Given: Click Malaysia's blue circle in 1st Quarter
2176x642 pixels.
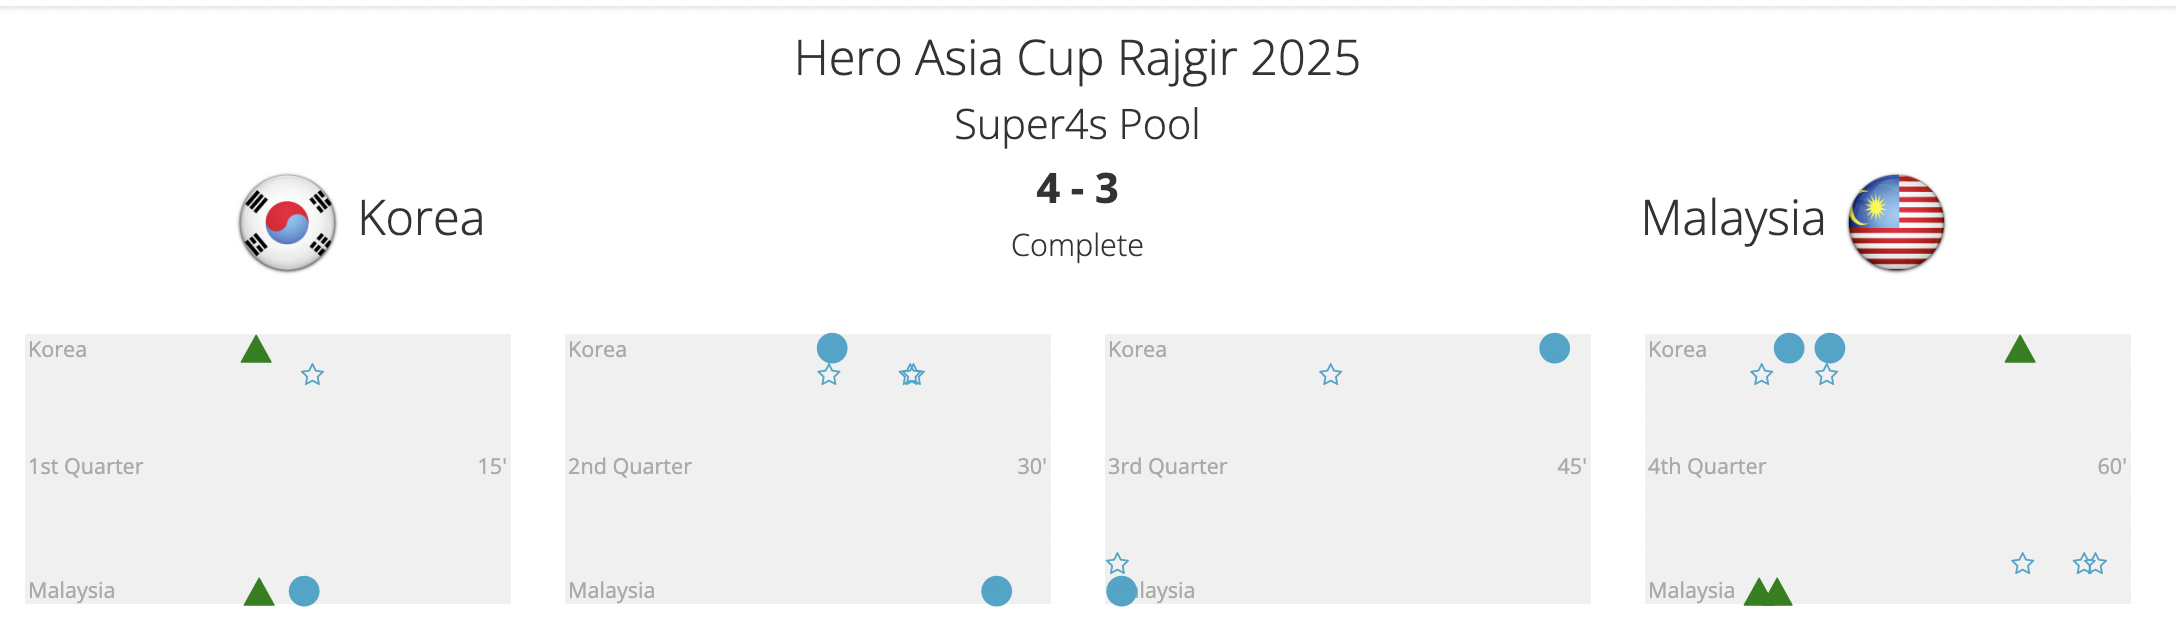Looking at the screenshot, I should click(x=304, y=591).
